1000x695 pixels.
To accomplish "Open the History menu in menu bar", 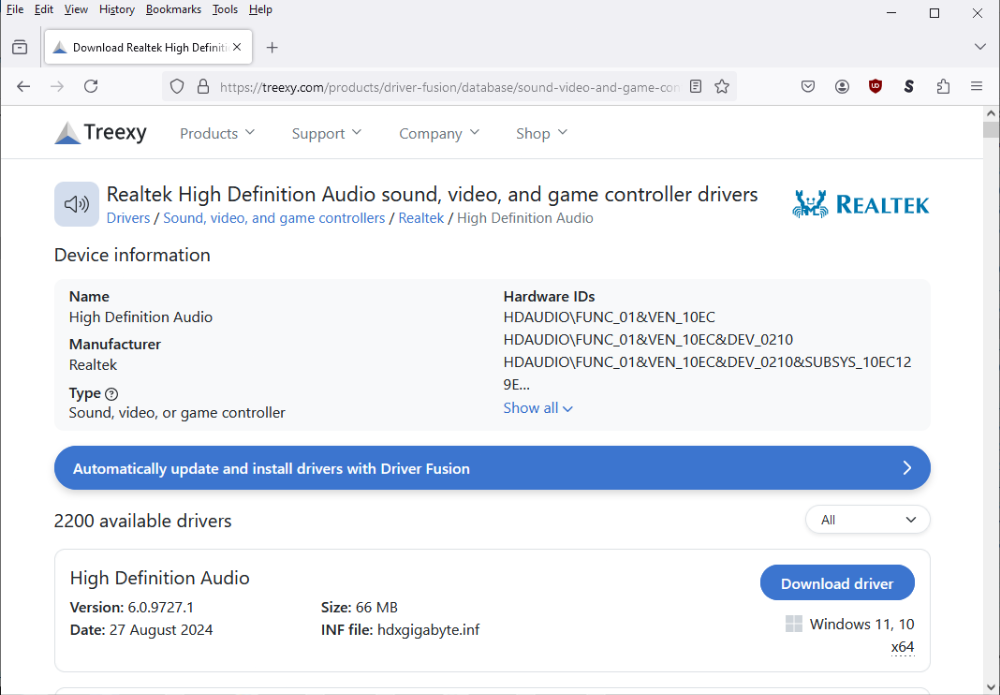I will click(117, 9).
